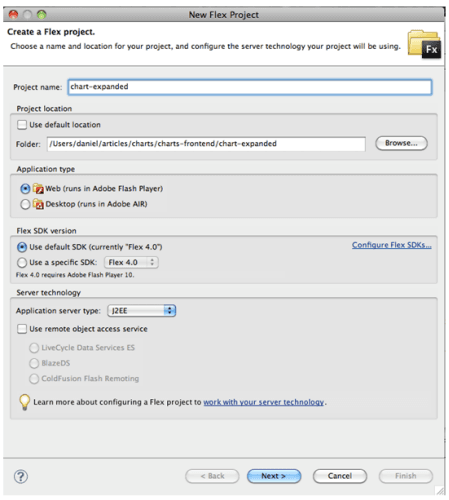Click the Flex project folder Fx icon
The height and width of the screenshot is (500, 449).
[424, 44]
